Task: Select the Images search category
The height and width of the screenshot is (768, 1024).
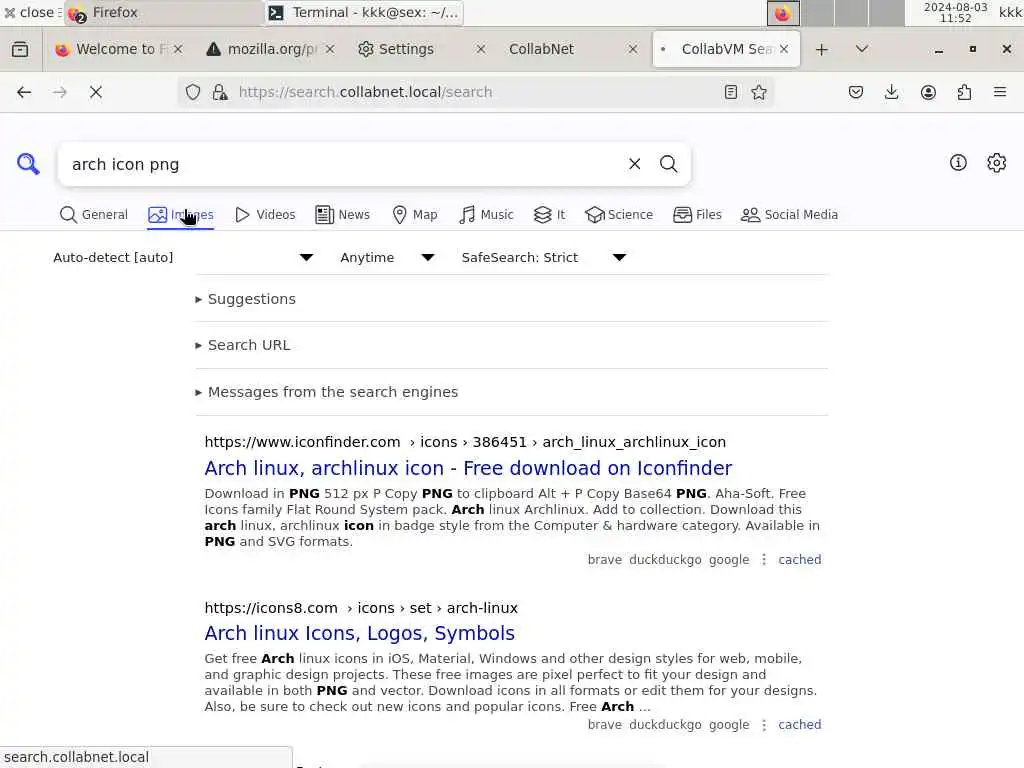Action: 181,215
